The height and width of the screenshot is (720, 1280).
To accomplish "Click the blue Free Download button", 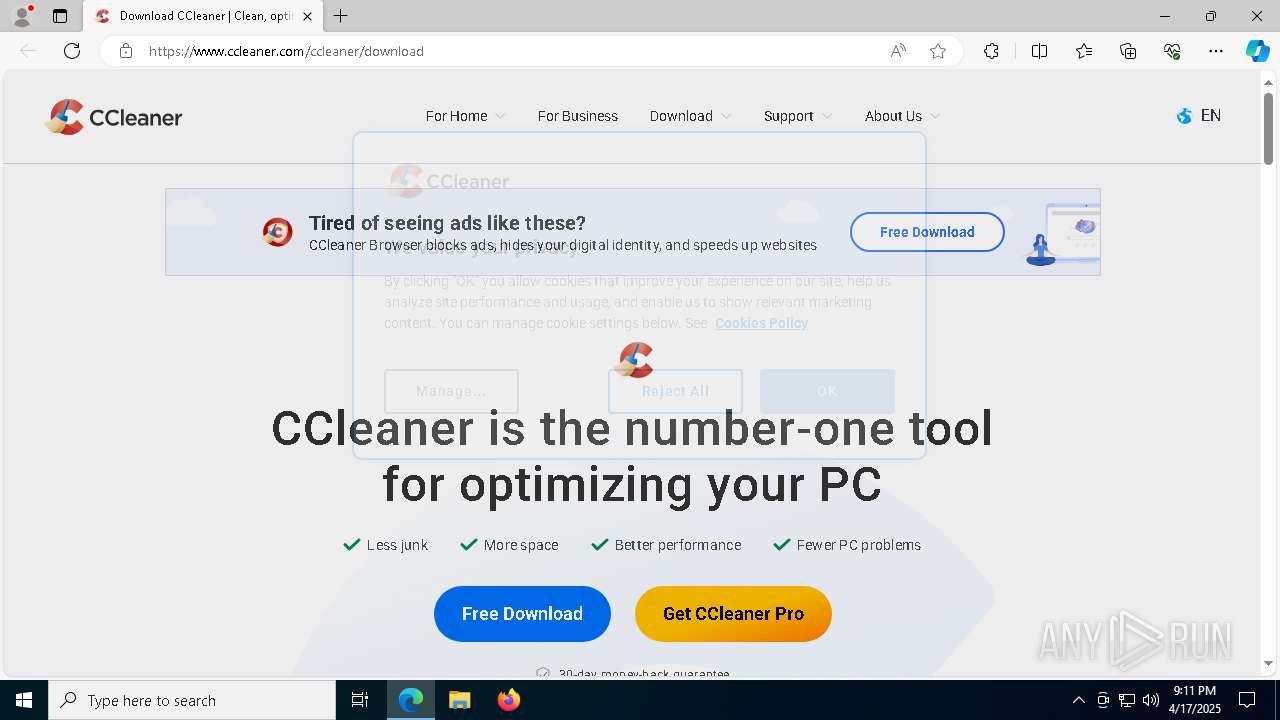I will point(522,614).
